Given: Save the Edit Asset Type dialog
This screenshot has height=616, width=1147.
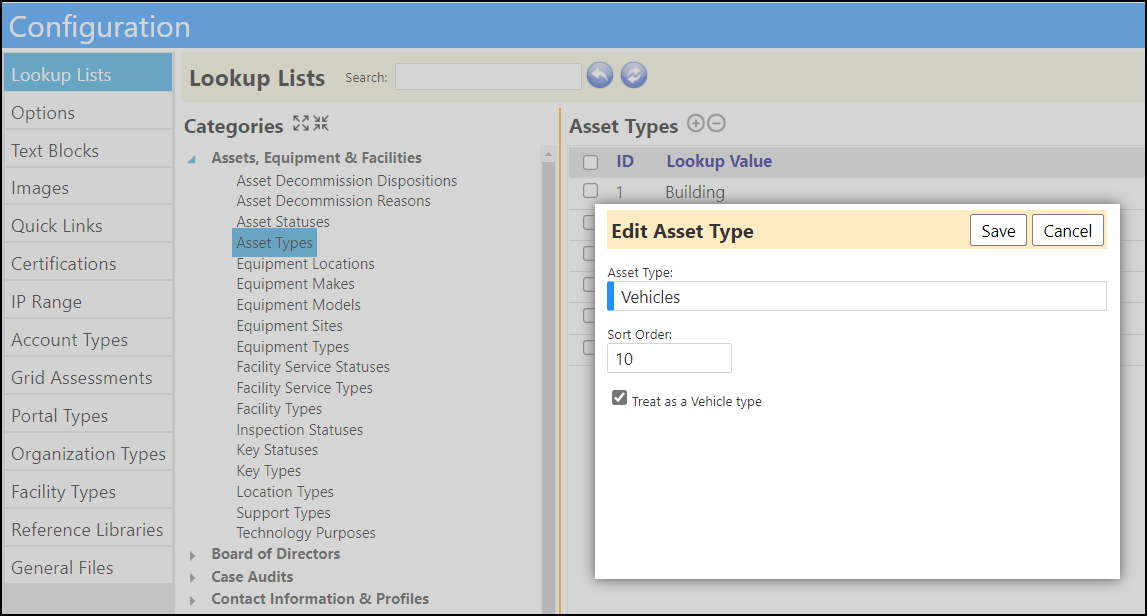Looking at the screenshot, I should 999,231.
